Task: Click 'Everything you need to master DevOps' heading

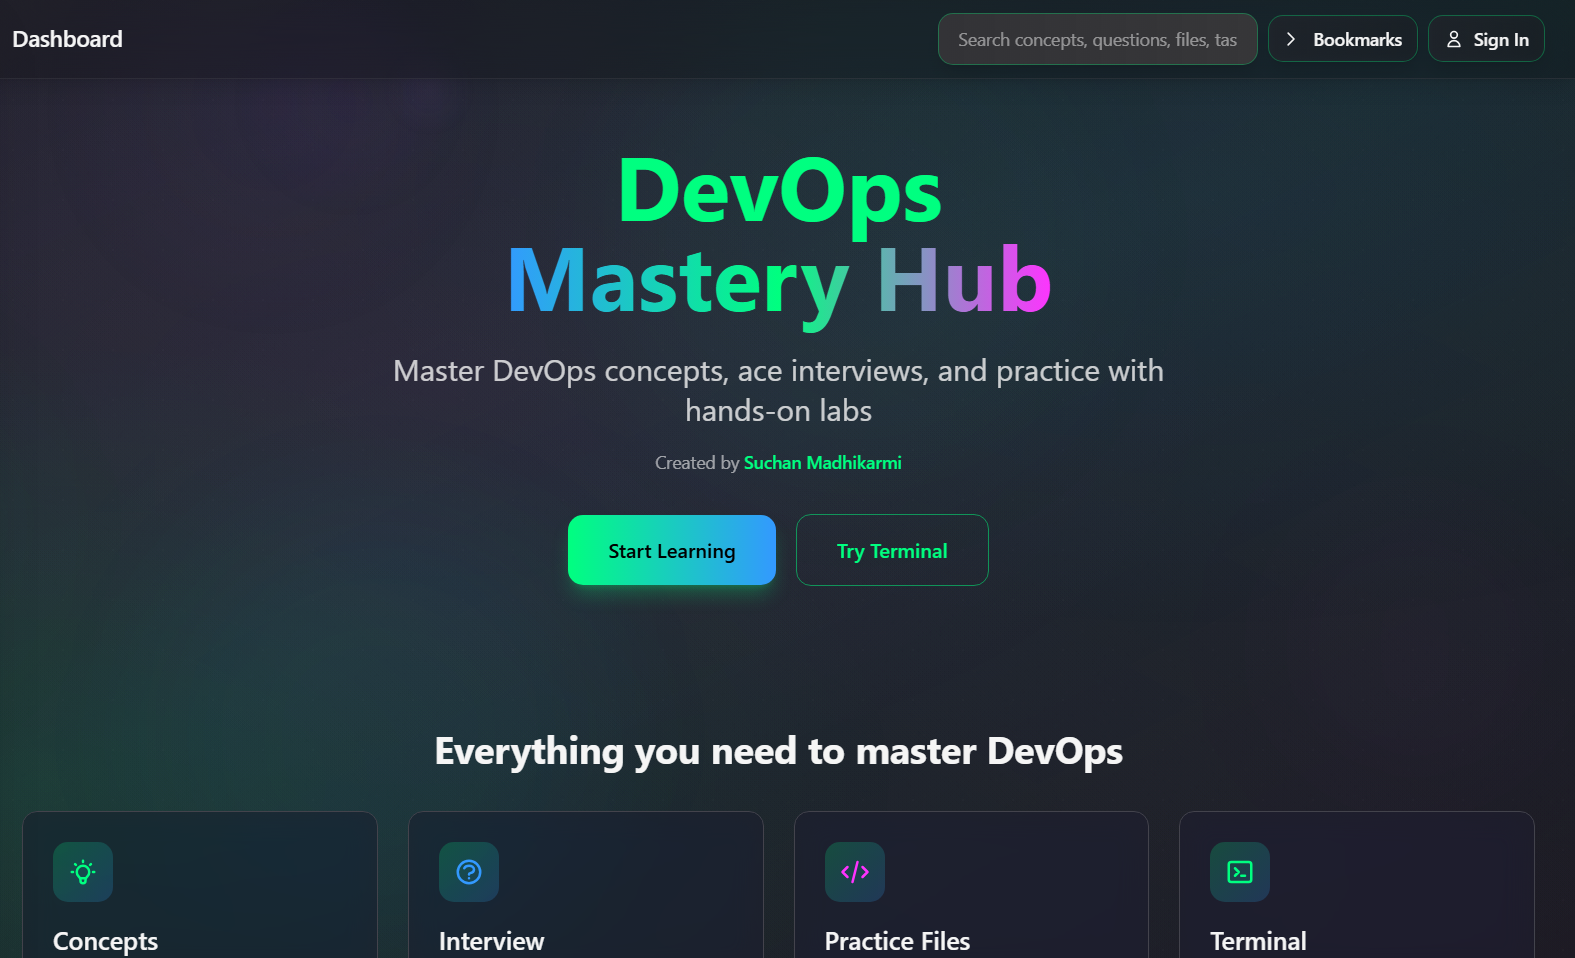Action: point(778,751)
